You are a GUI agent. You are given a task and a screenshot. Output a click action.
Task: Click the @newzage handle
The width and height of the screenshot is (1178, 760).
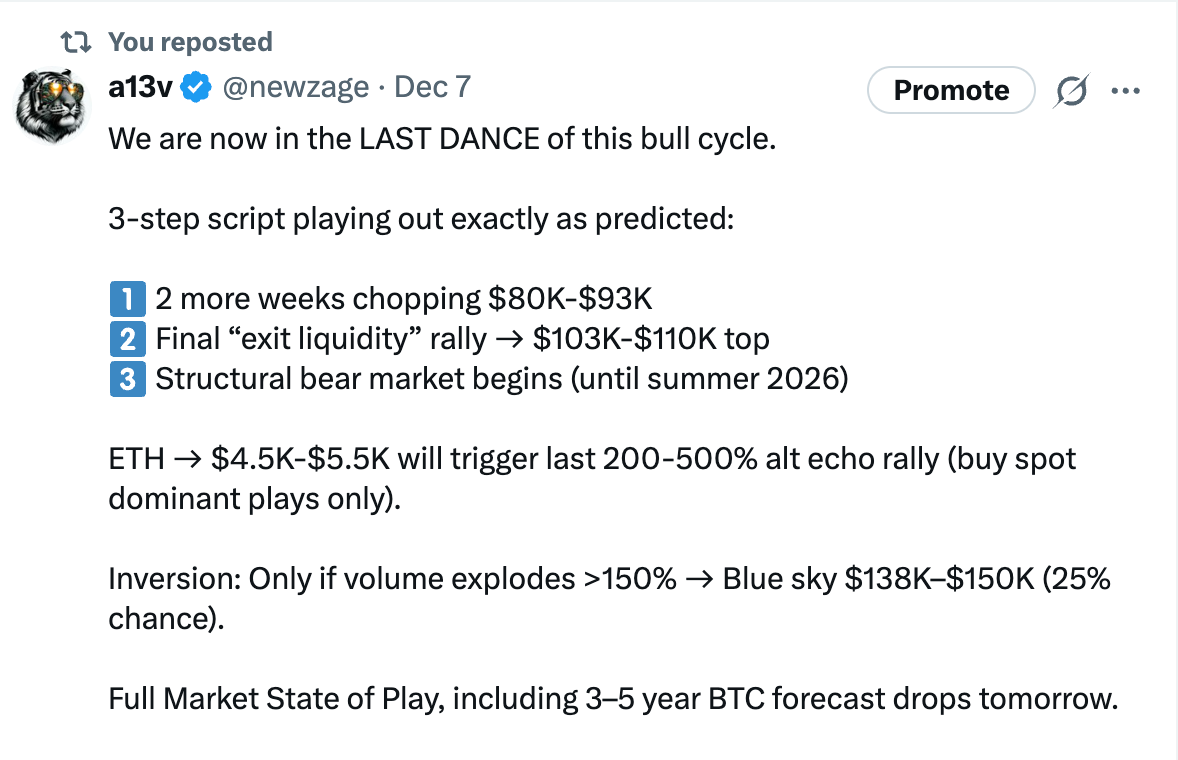click(x=295, y=88)
